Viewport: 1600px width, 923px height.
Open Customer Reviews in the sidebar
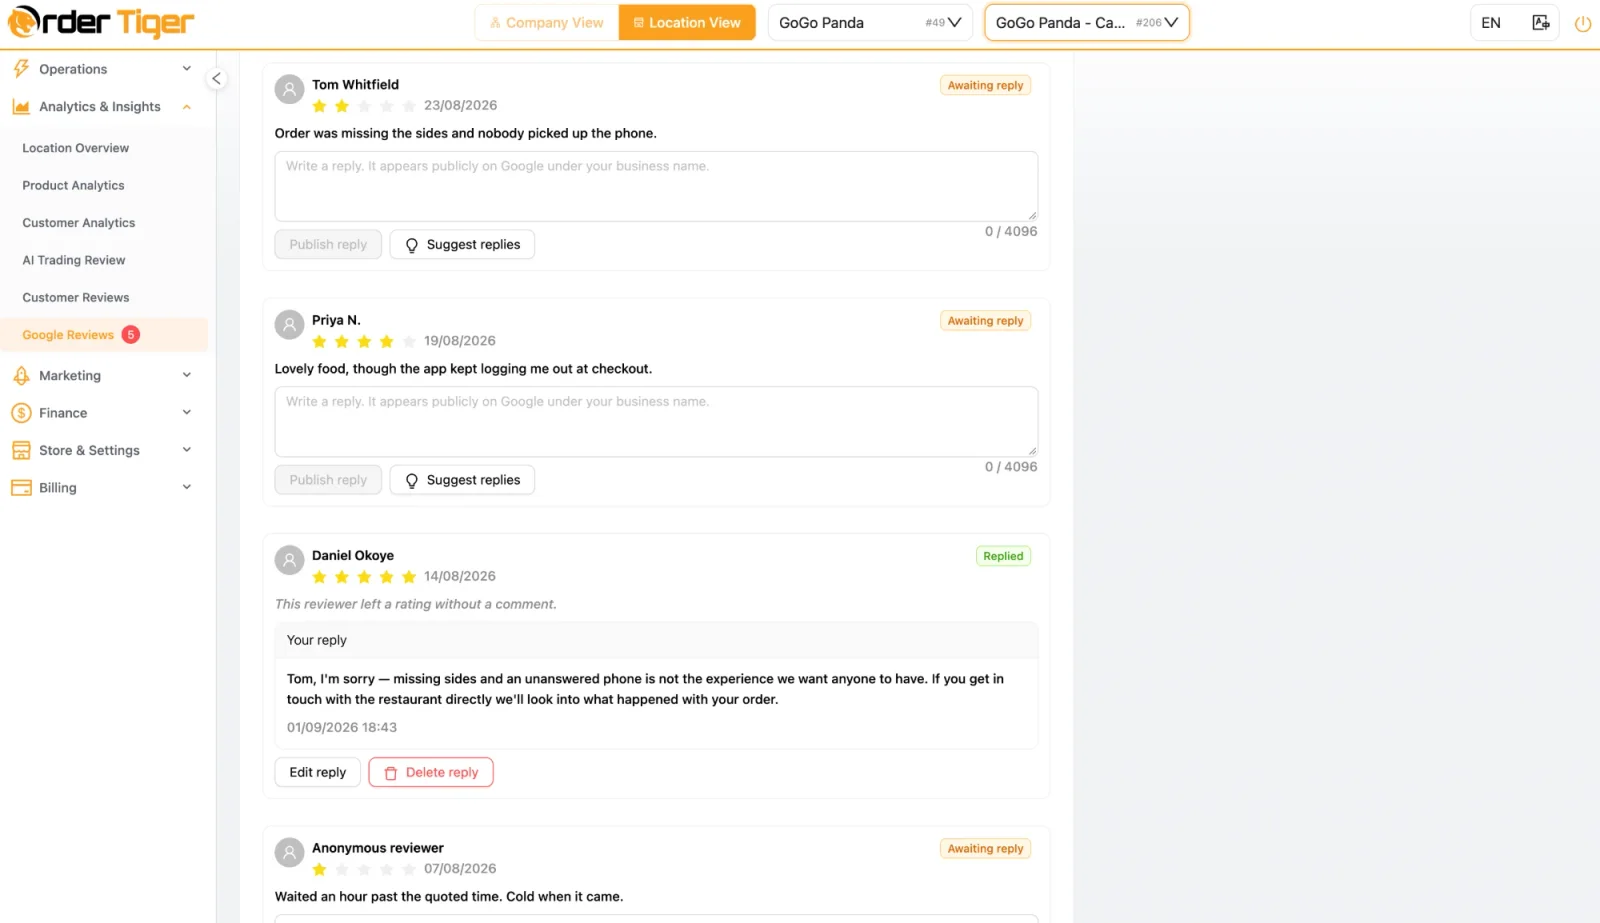click(x=76, y=298)
